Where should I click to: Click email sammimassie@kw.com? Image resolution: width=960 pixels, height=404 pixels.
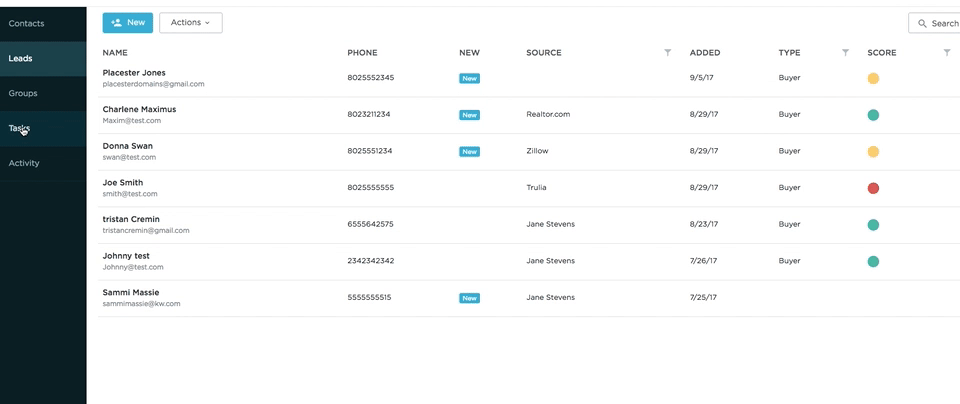[x=141, y=304]
